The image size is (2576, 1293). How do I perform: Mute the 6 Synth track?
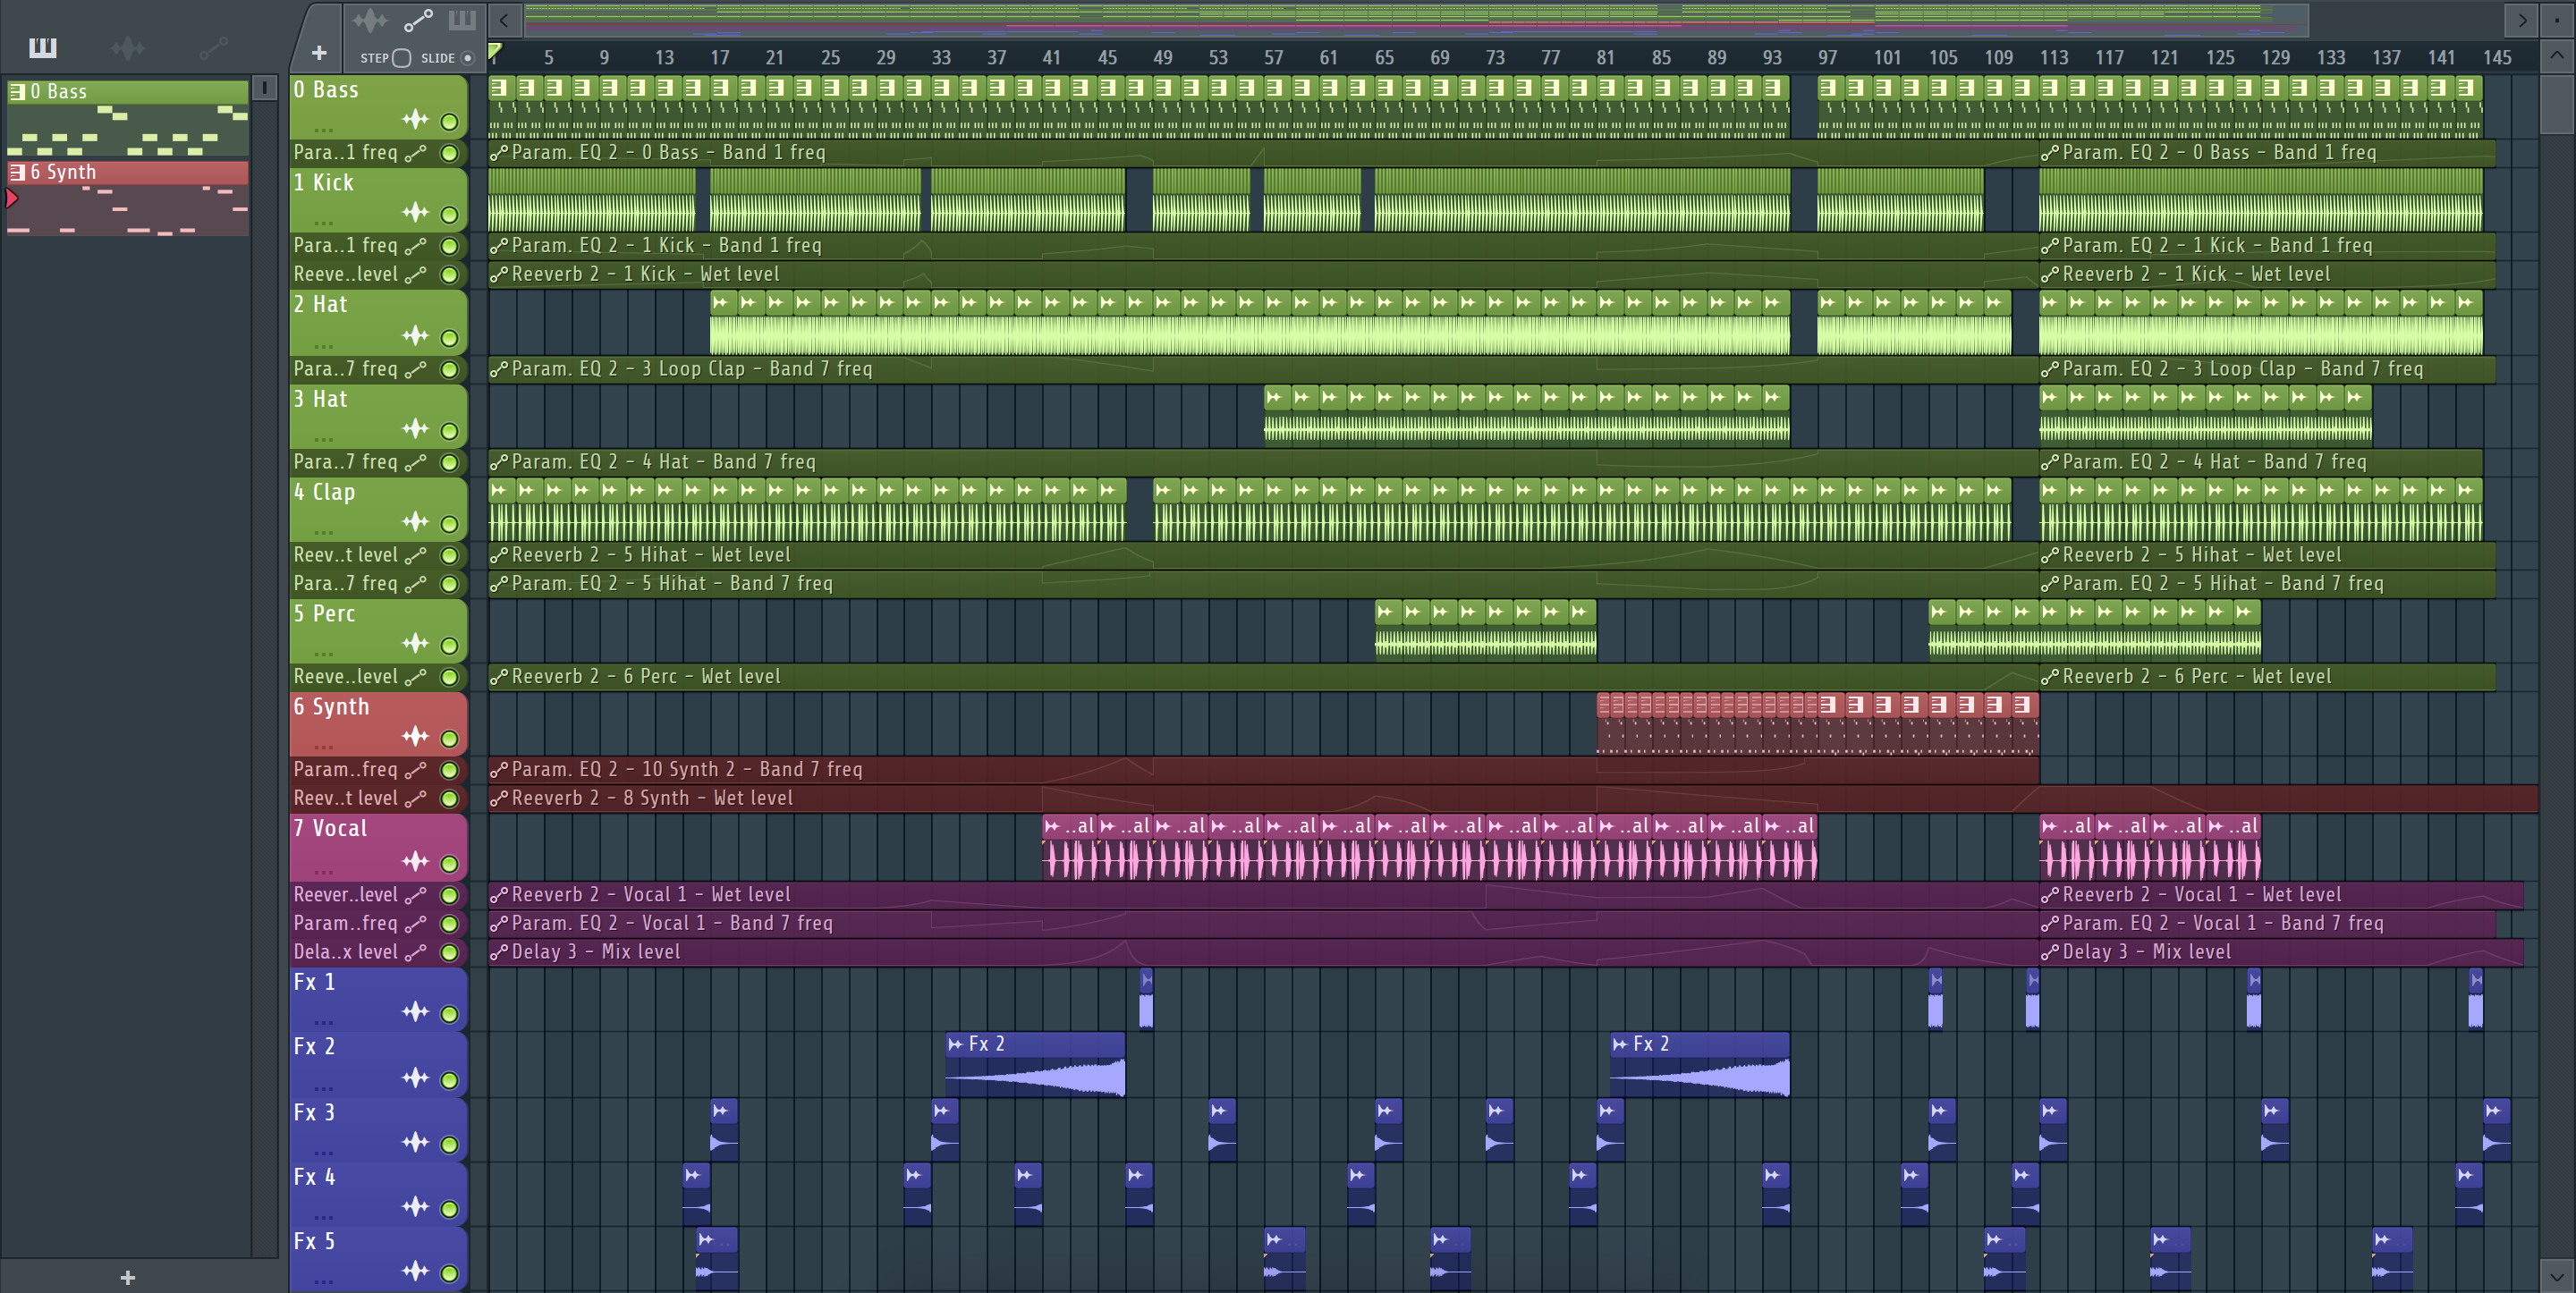pos(449,739)
